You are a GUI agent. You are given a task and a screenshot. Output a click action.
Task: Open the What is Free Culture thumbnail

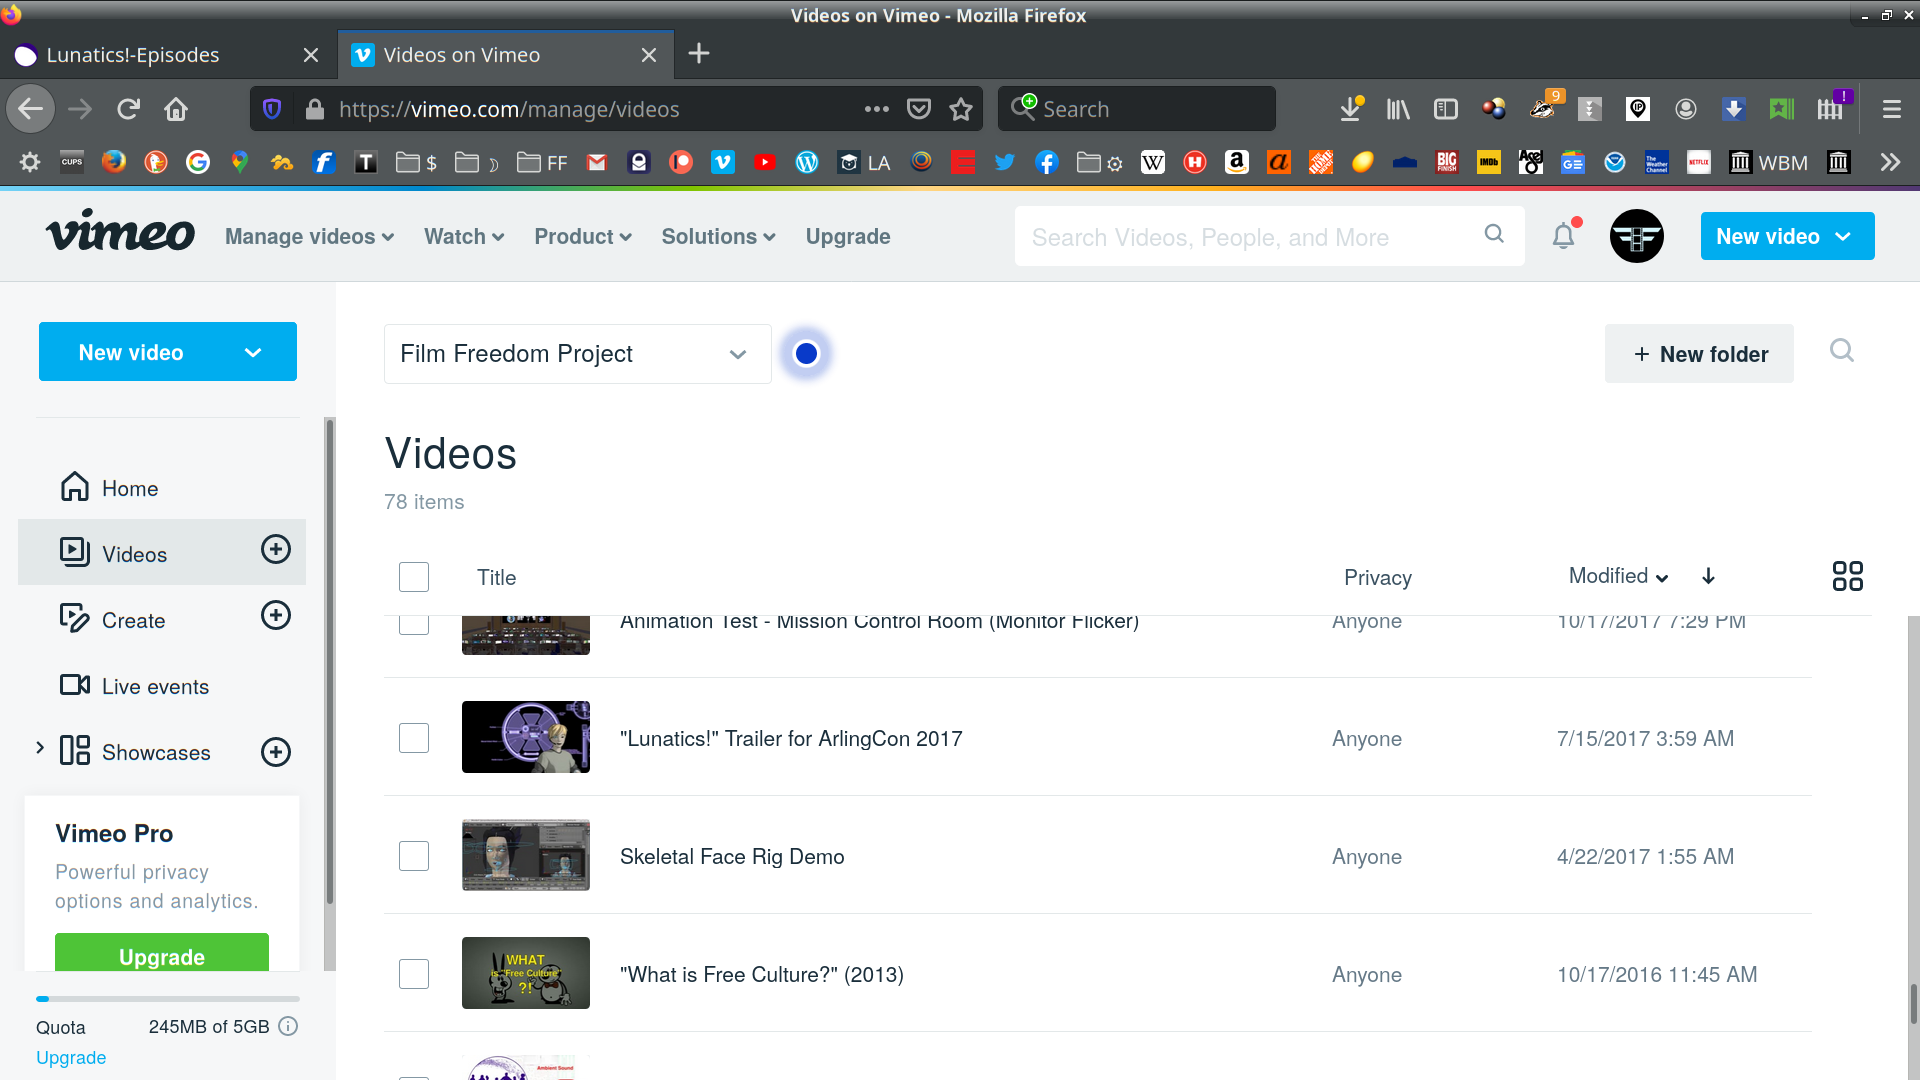(x=525, y=973)
